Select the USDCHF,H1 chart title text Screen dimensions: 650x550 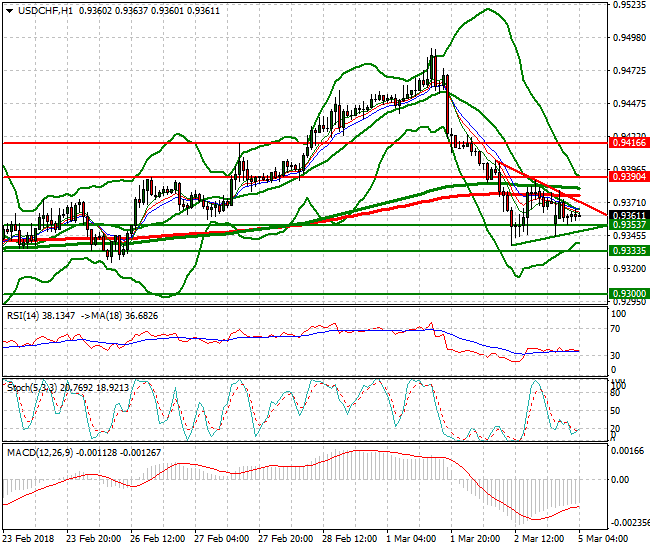pos(45,11)
